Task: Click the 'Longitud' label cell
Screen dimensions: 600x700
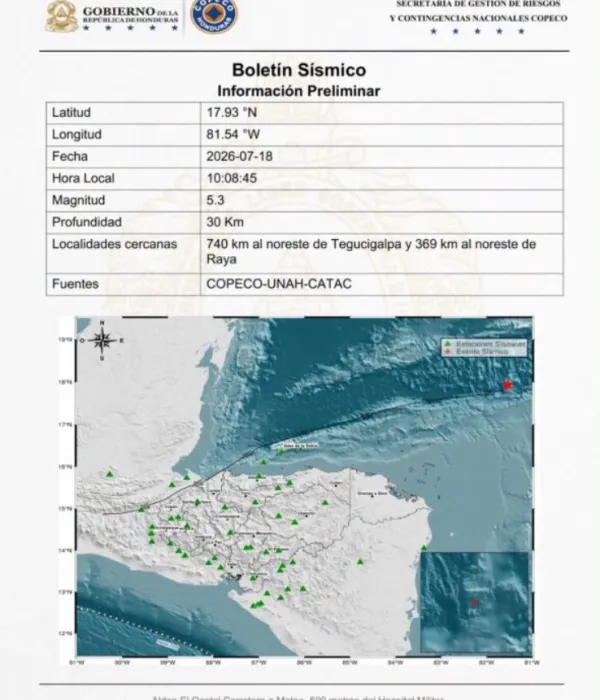Action: (x=123, y=134)
